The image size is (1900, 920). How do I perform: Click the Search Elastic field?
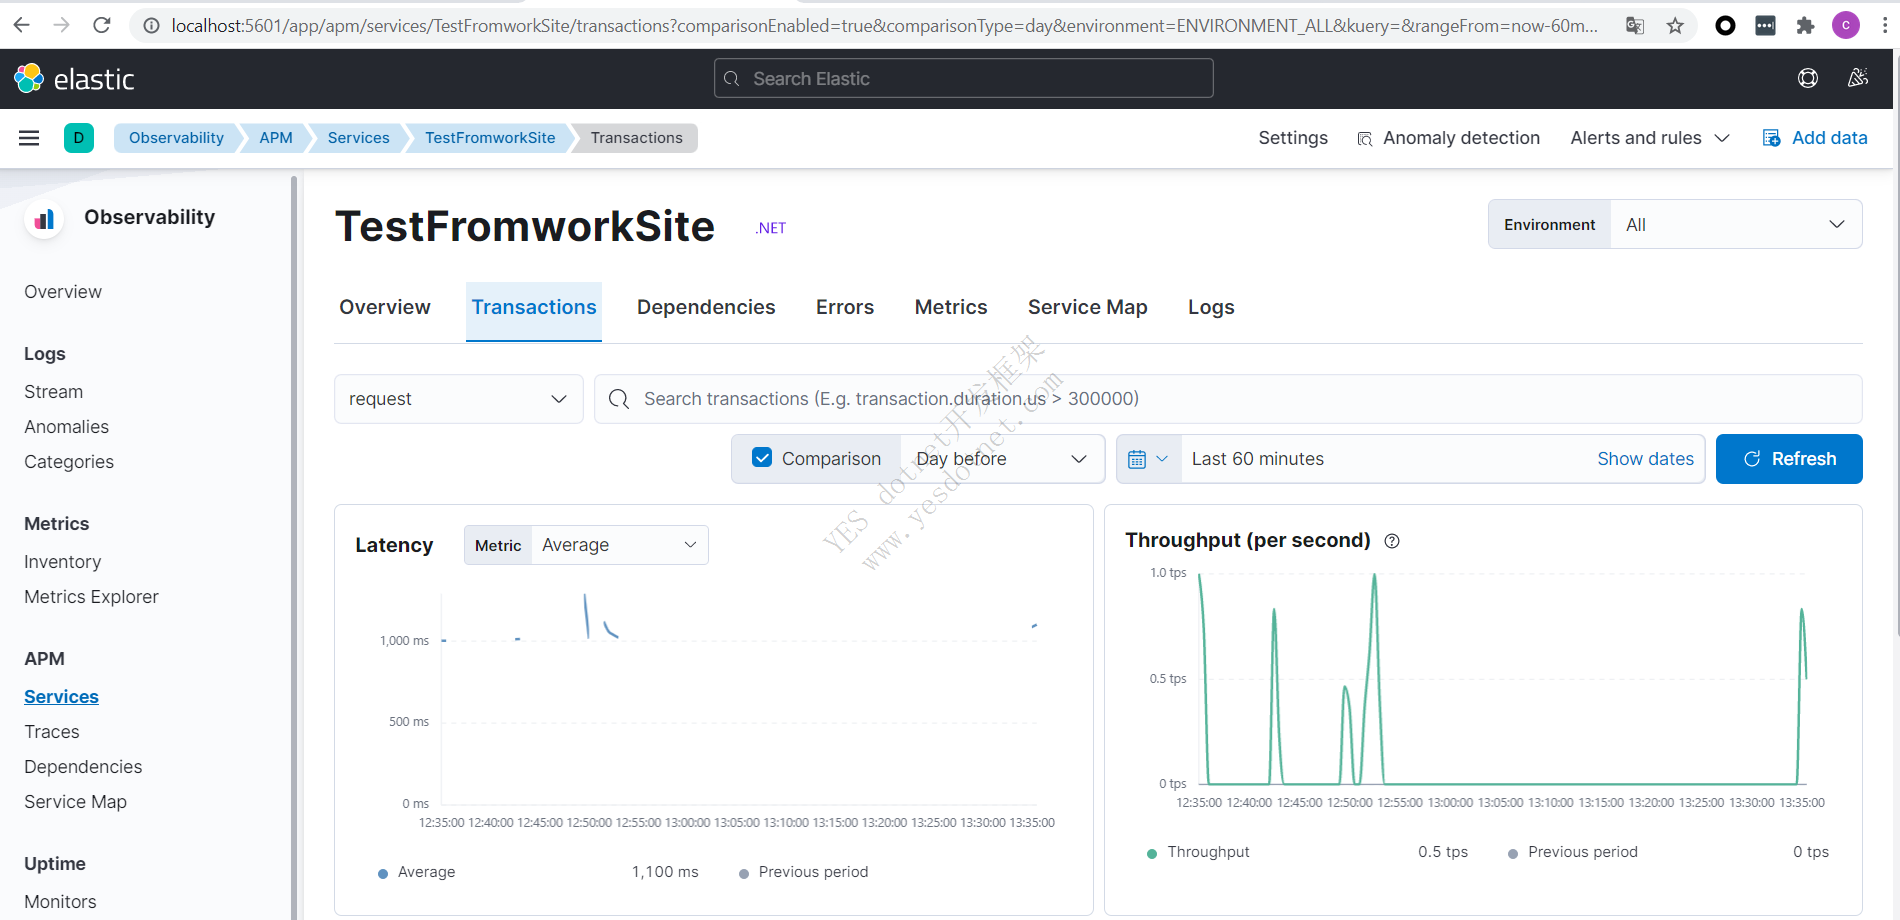click(964, 79)
